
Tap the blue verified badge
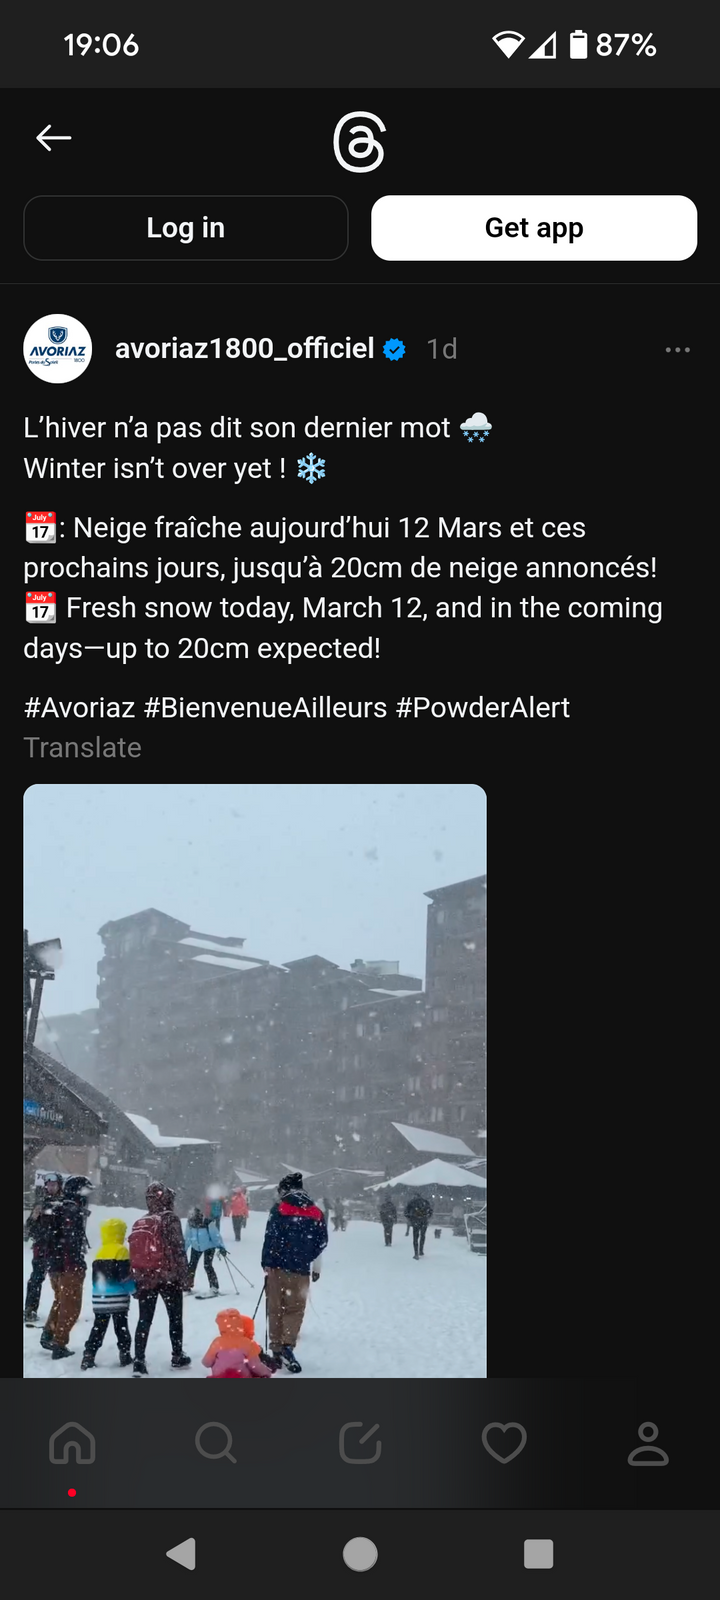[395, 349]
